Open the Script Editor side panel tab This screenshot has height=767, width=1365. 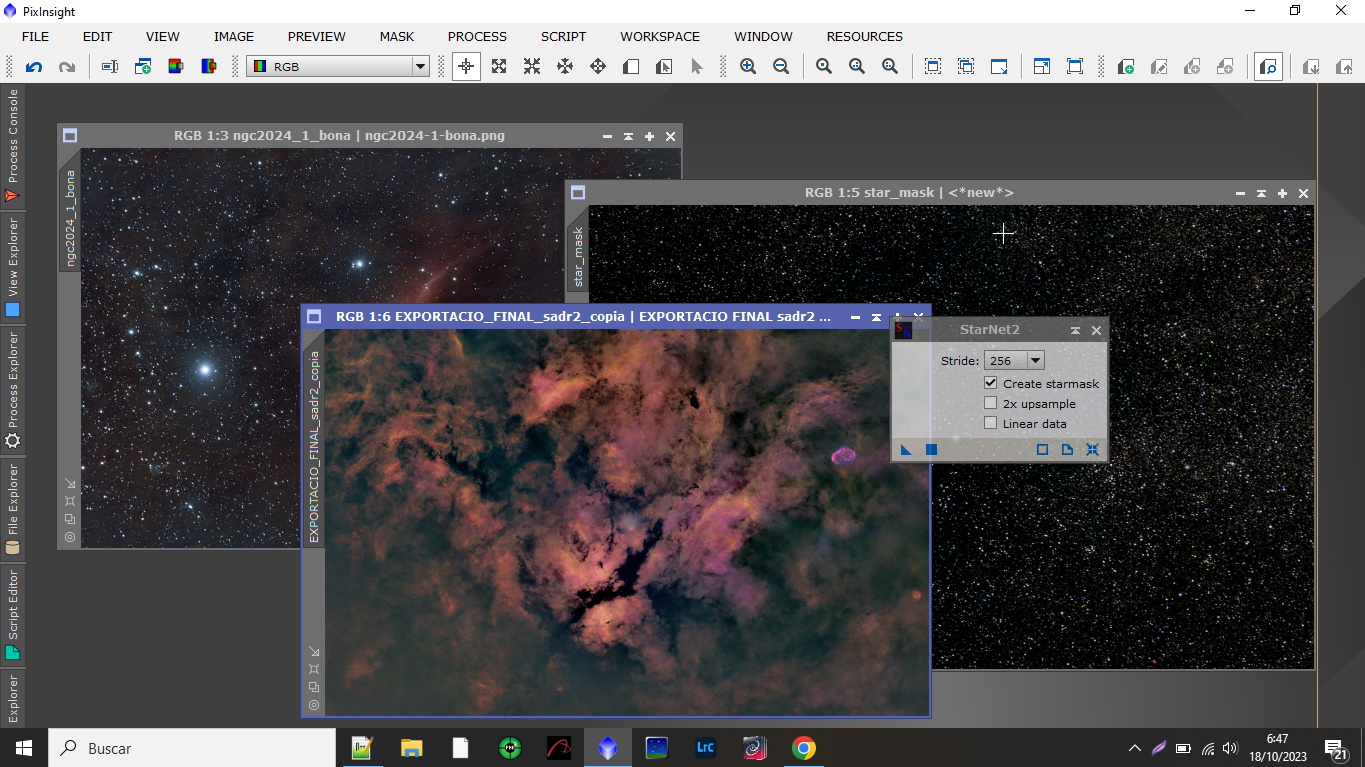(x=13, y=615)
